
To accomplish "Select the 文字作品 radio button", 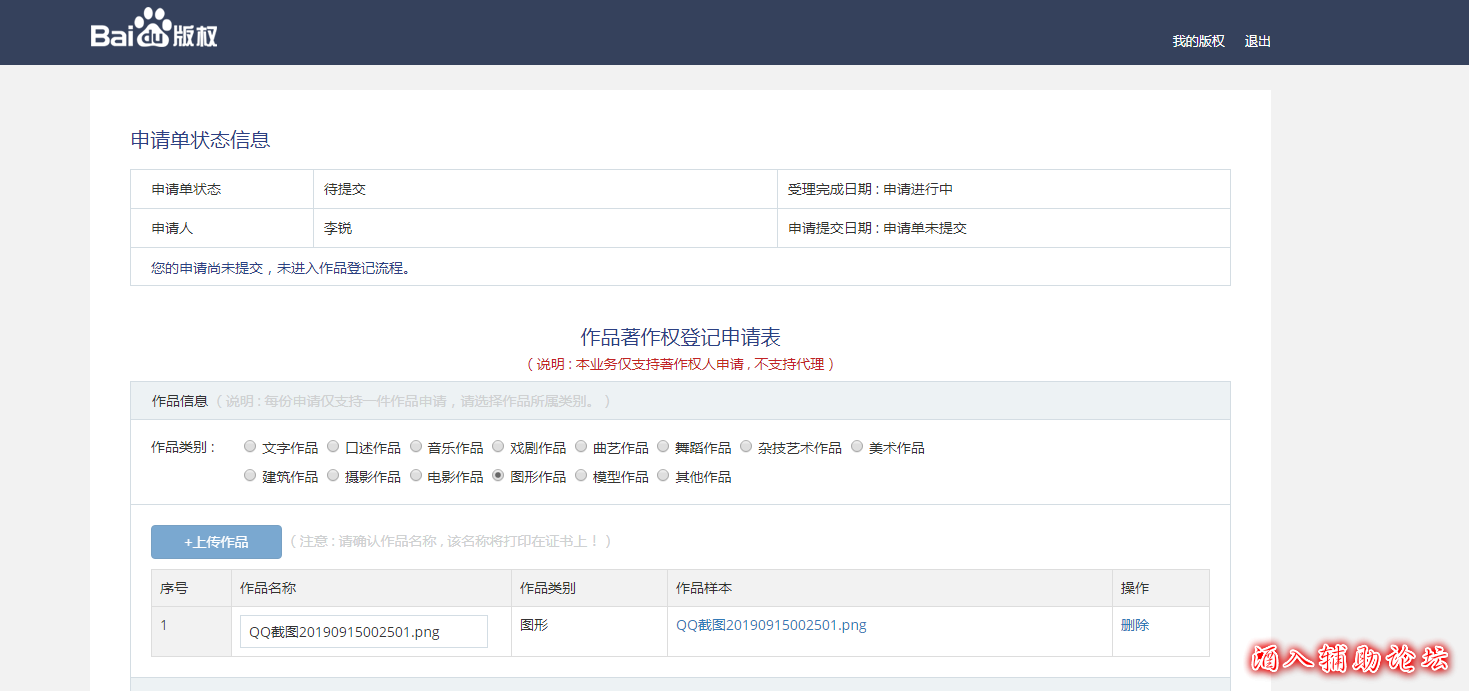I will pos(251,447).
